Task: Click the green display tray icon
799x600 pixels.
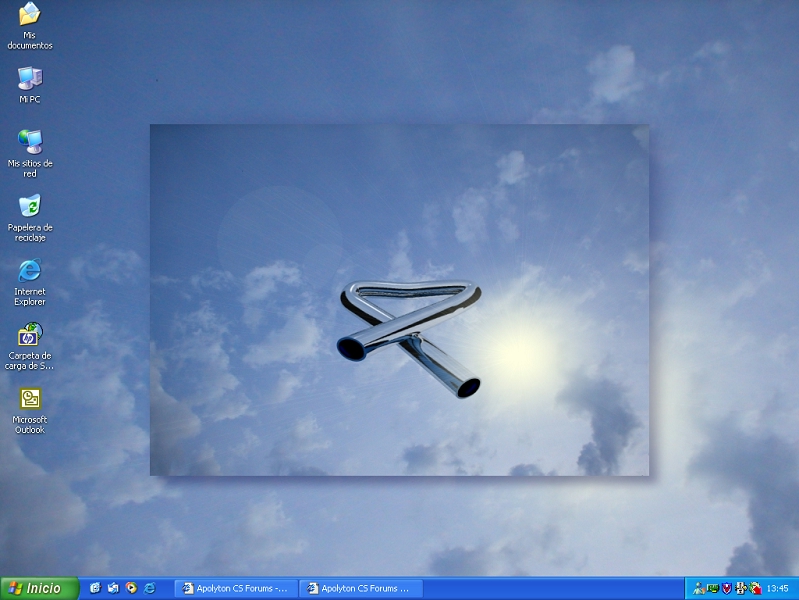Action: [713, 588]
